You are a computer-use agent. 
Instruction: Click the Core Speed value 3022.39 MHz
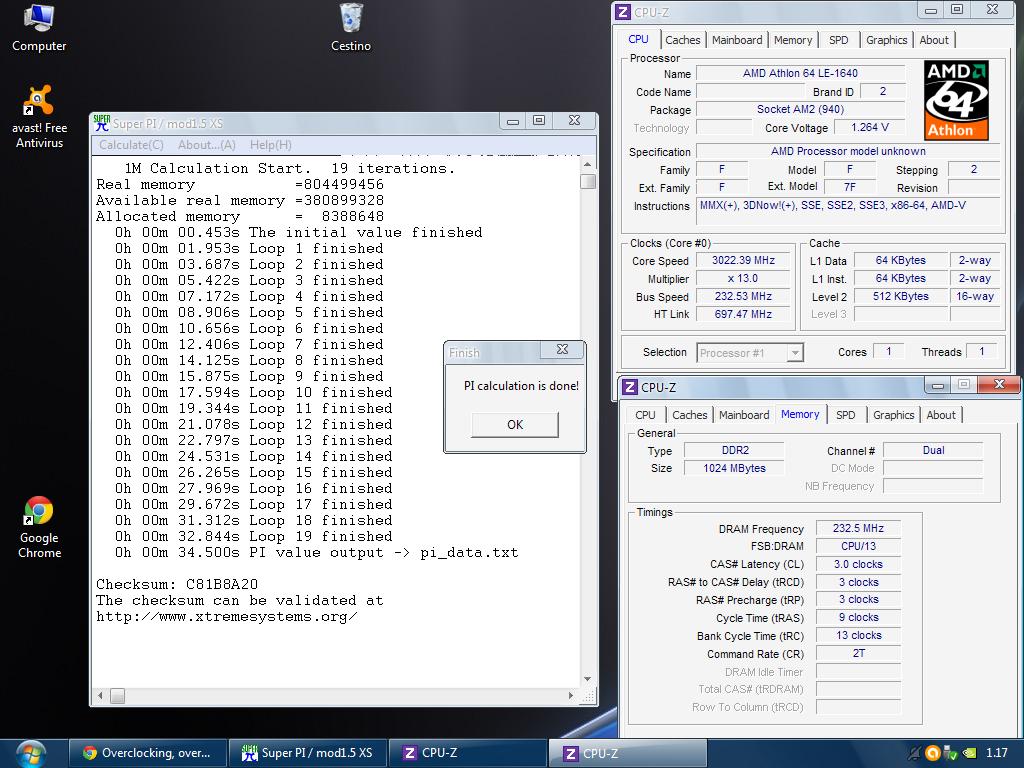pos(743,260)
